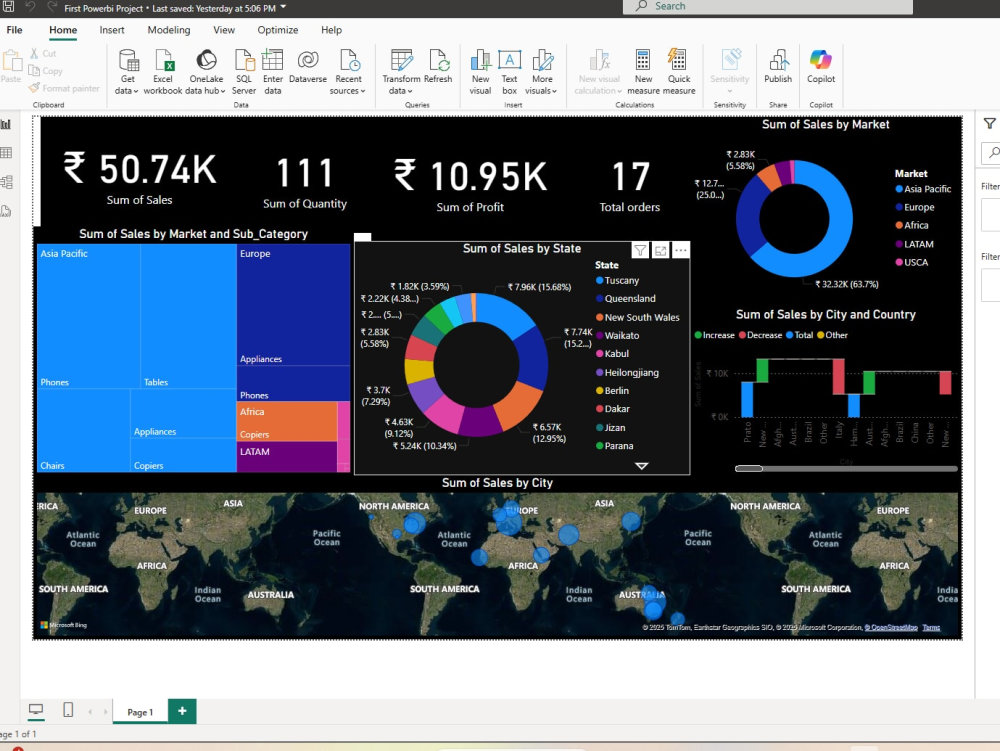
Task: Click the OneLake data hub icon
Action: (x=206, y=61)
